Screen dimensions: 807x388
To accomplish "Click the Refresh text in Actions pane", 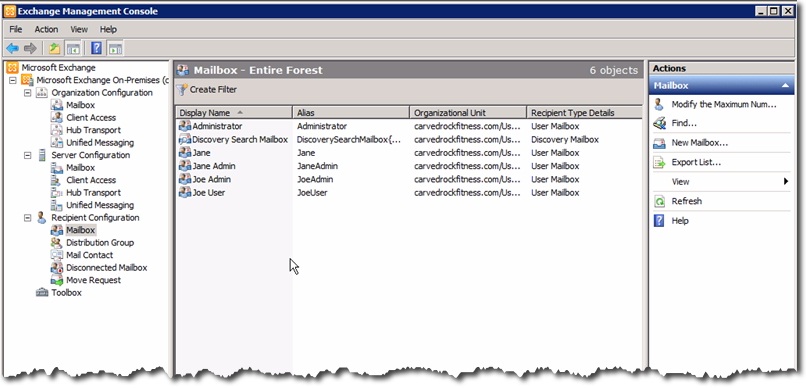I will click(x=686, y=201).
